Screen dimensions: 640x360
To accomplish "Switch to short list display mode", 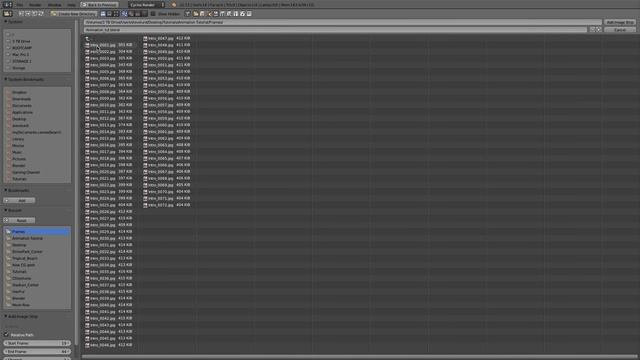I will coord(103,13).
